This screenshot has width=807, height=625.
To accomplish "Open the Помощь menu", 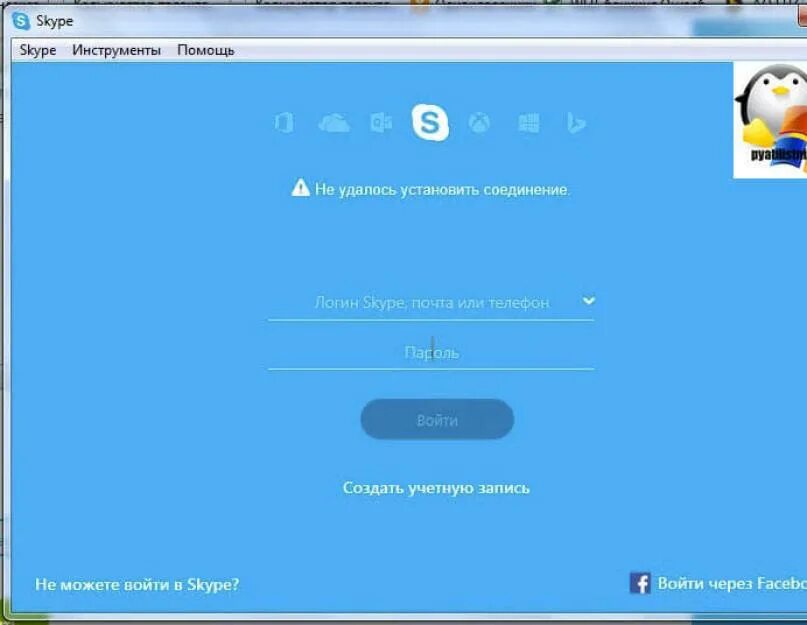I will pyautogui.click(x=206, y=50).
